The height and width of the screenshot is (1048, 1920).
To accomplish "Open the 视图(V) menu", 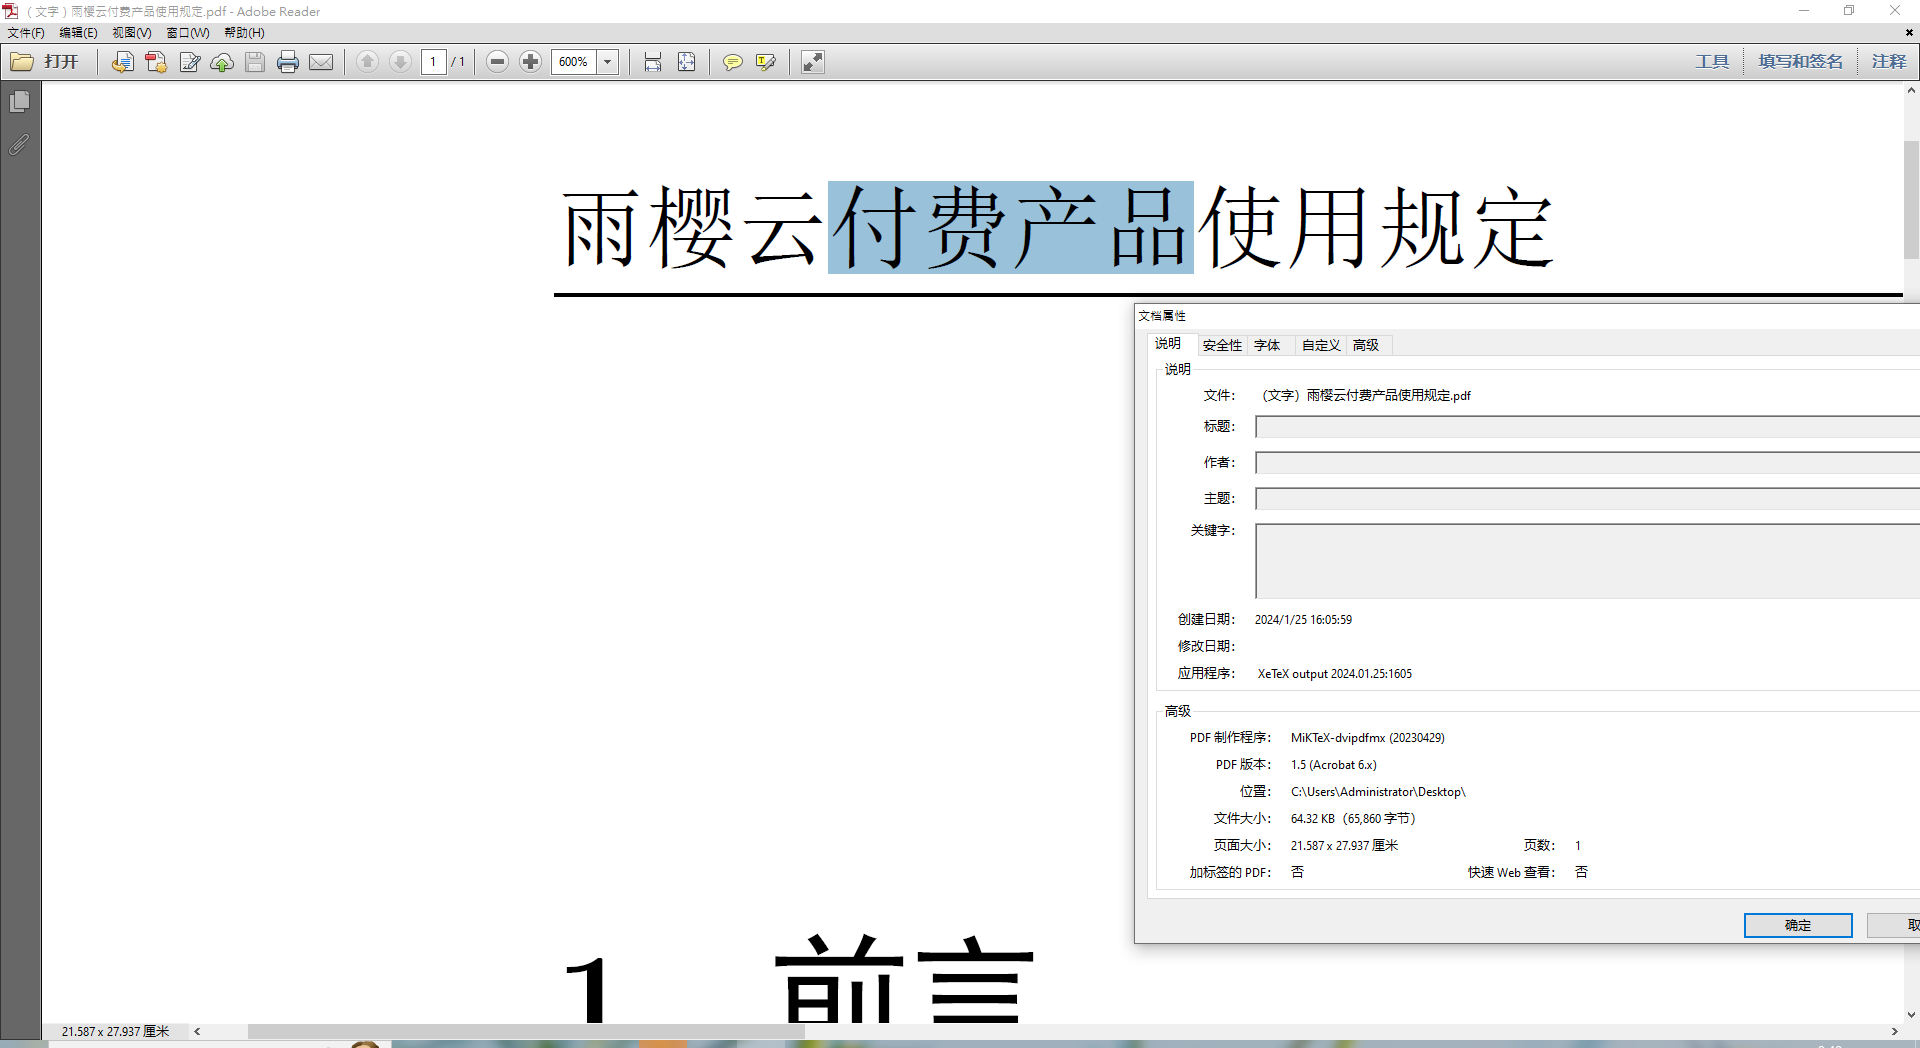I will coord(132,33).
